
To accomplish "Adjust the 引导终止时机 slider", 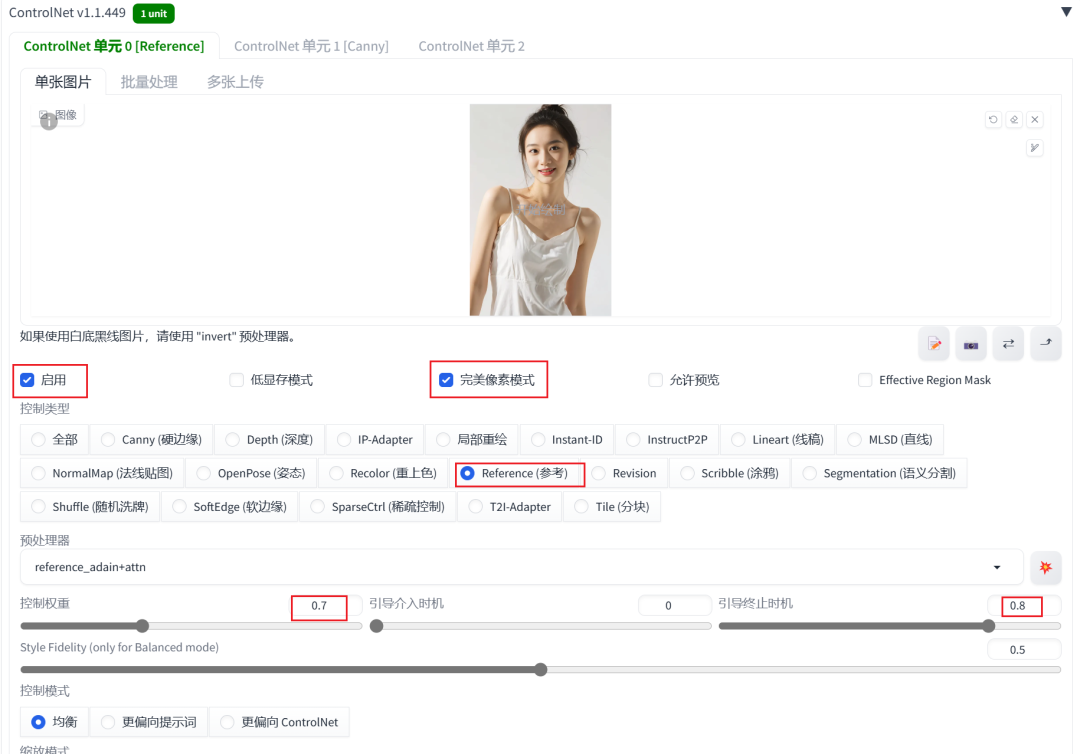I will [x=889, y=626].
